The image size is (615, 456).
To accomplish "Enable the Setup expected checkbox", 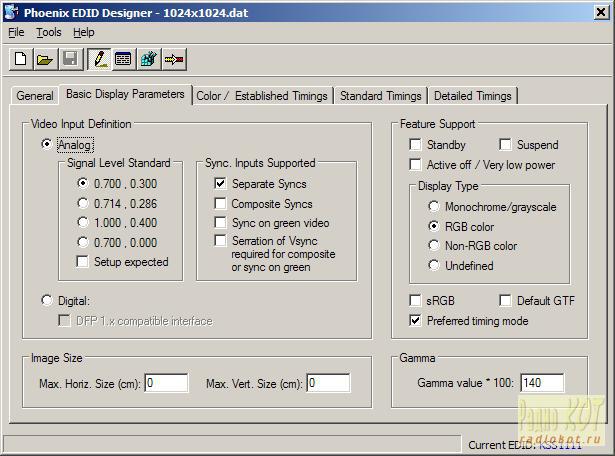I will (82, 262).
